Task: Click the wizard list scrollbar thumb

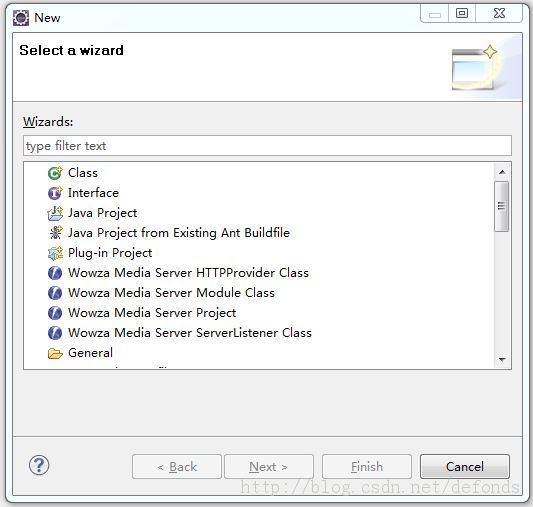Action: [502, 206]
